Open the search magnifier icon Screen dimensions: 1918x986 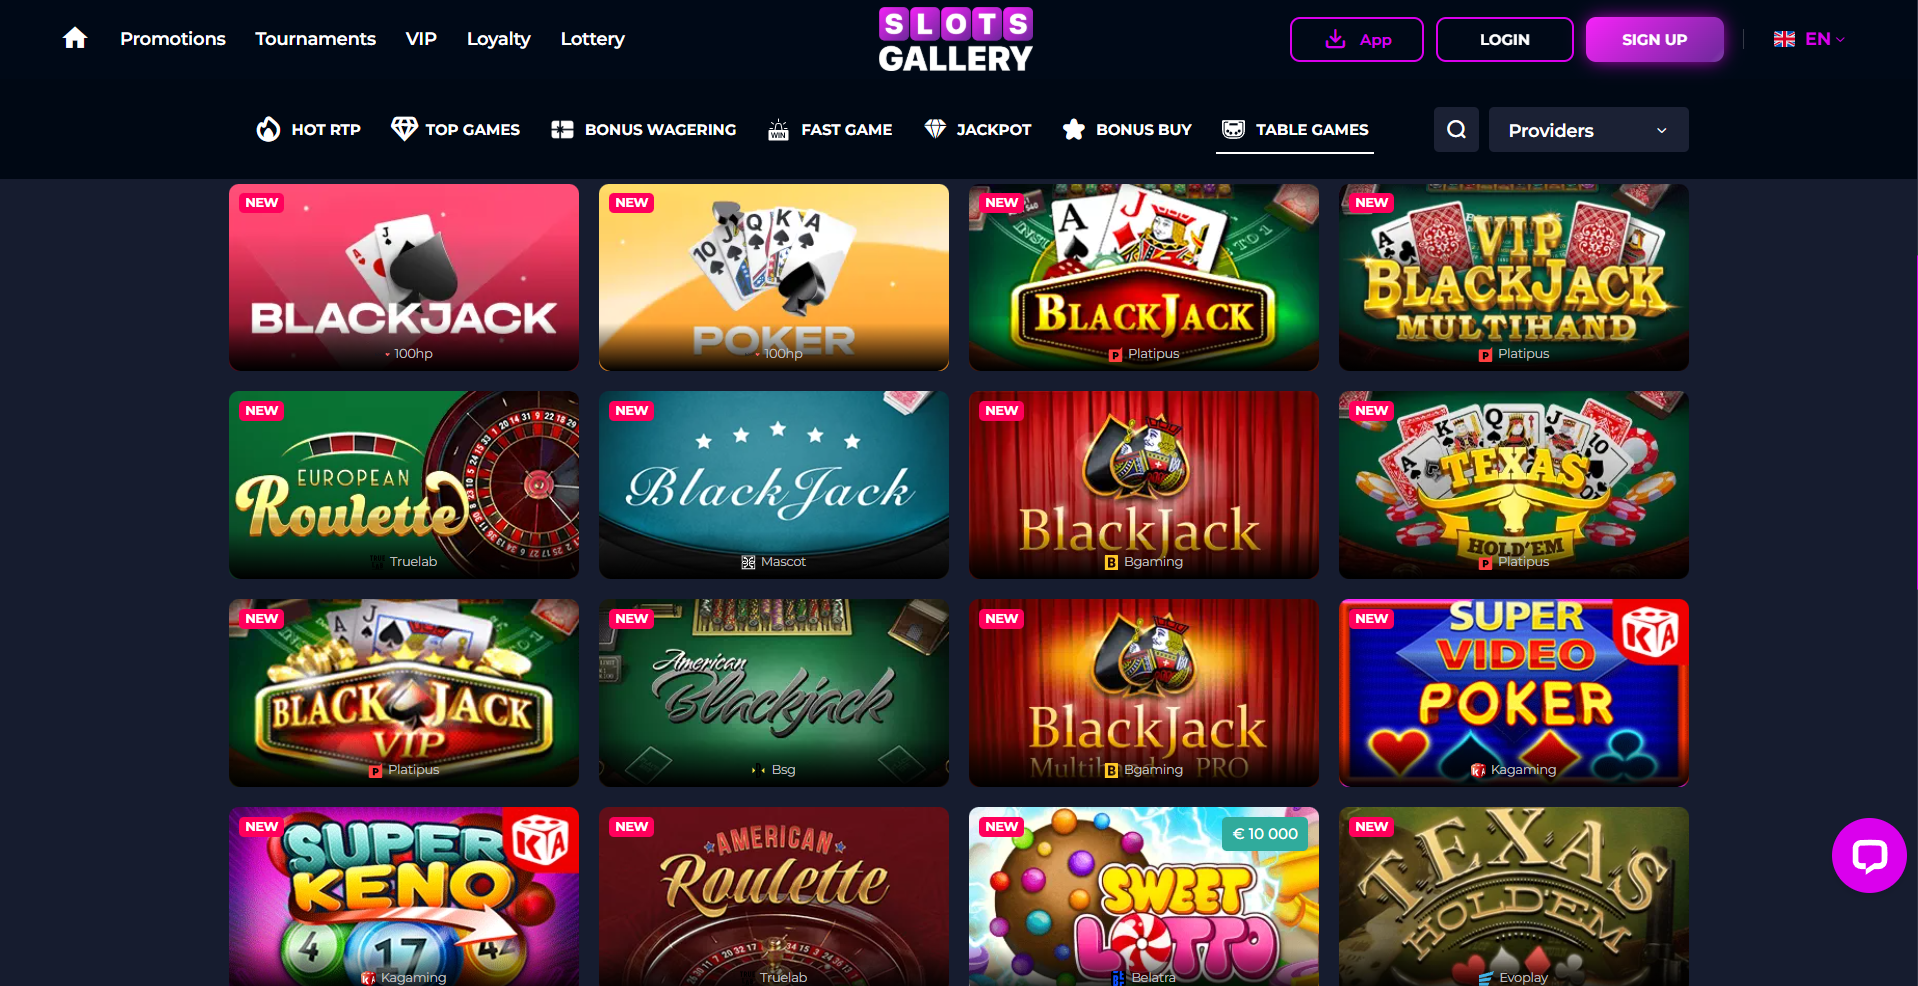pyautogui.click(x=1456, y=130)
